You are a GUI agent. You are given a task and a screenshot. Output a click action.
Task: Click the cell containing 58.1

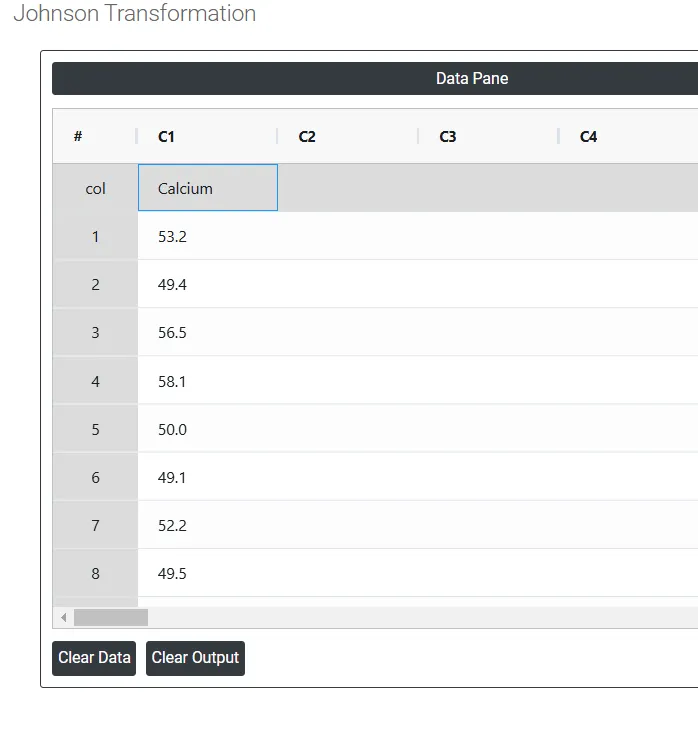(x=208, y=381)
